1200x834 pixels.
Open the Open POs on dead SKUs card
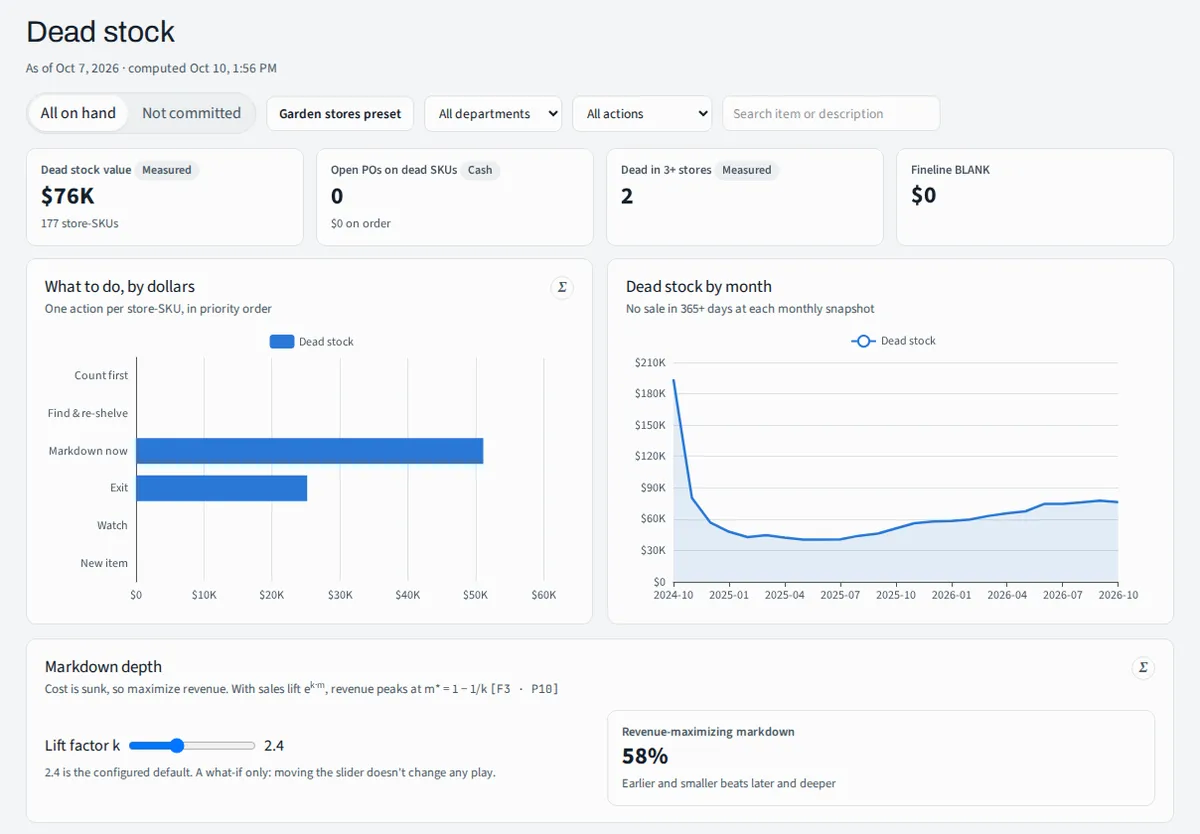point(455,197)
